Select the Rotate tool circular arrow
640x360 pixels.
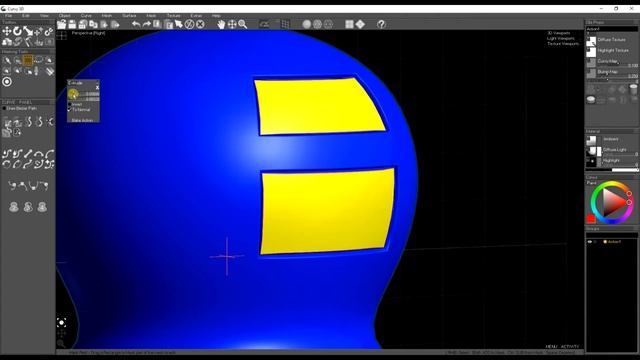tap(17, 31)
